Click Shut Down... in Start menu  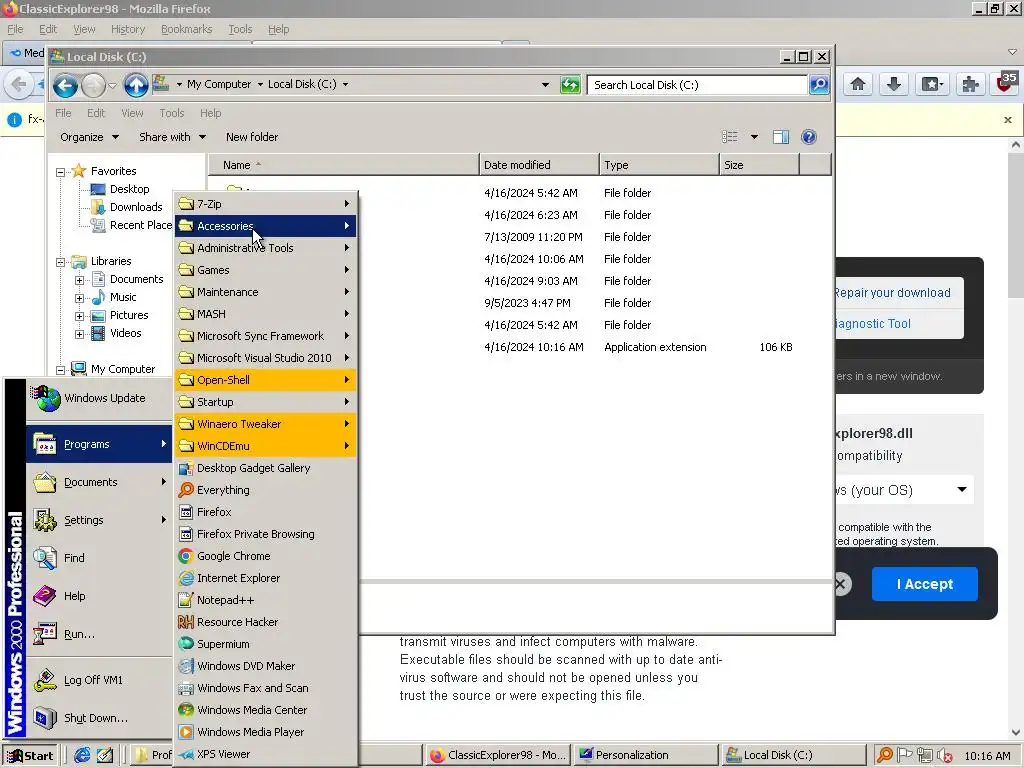(x=99, y=718)
